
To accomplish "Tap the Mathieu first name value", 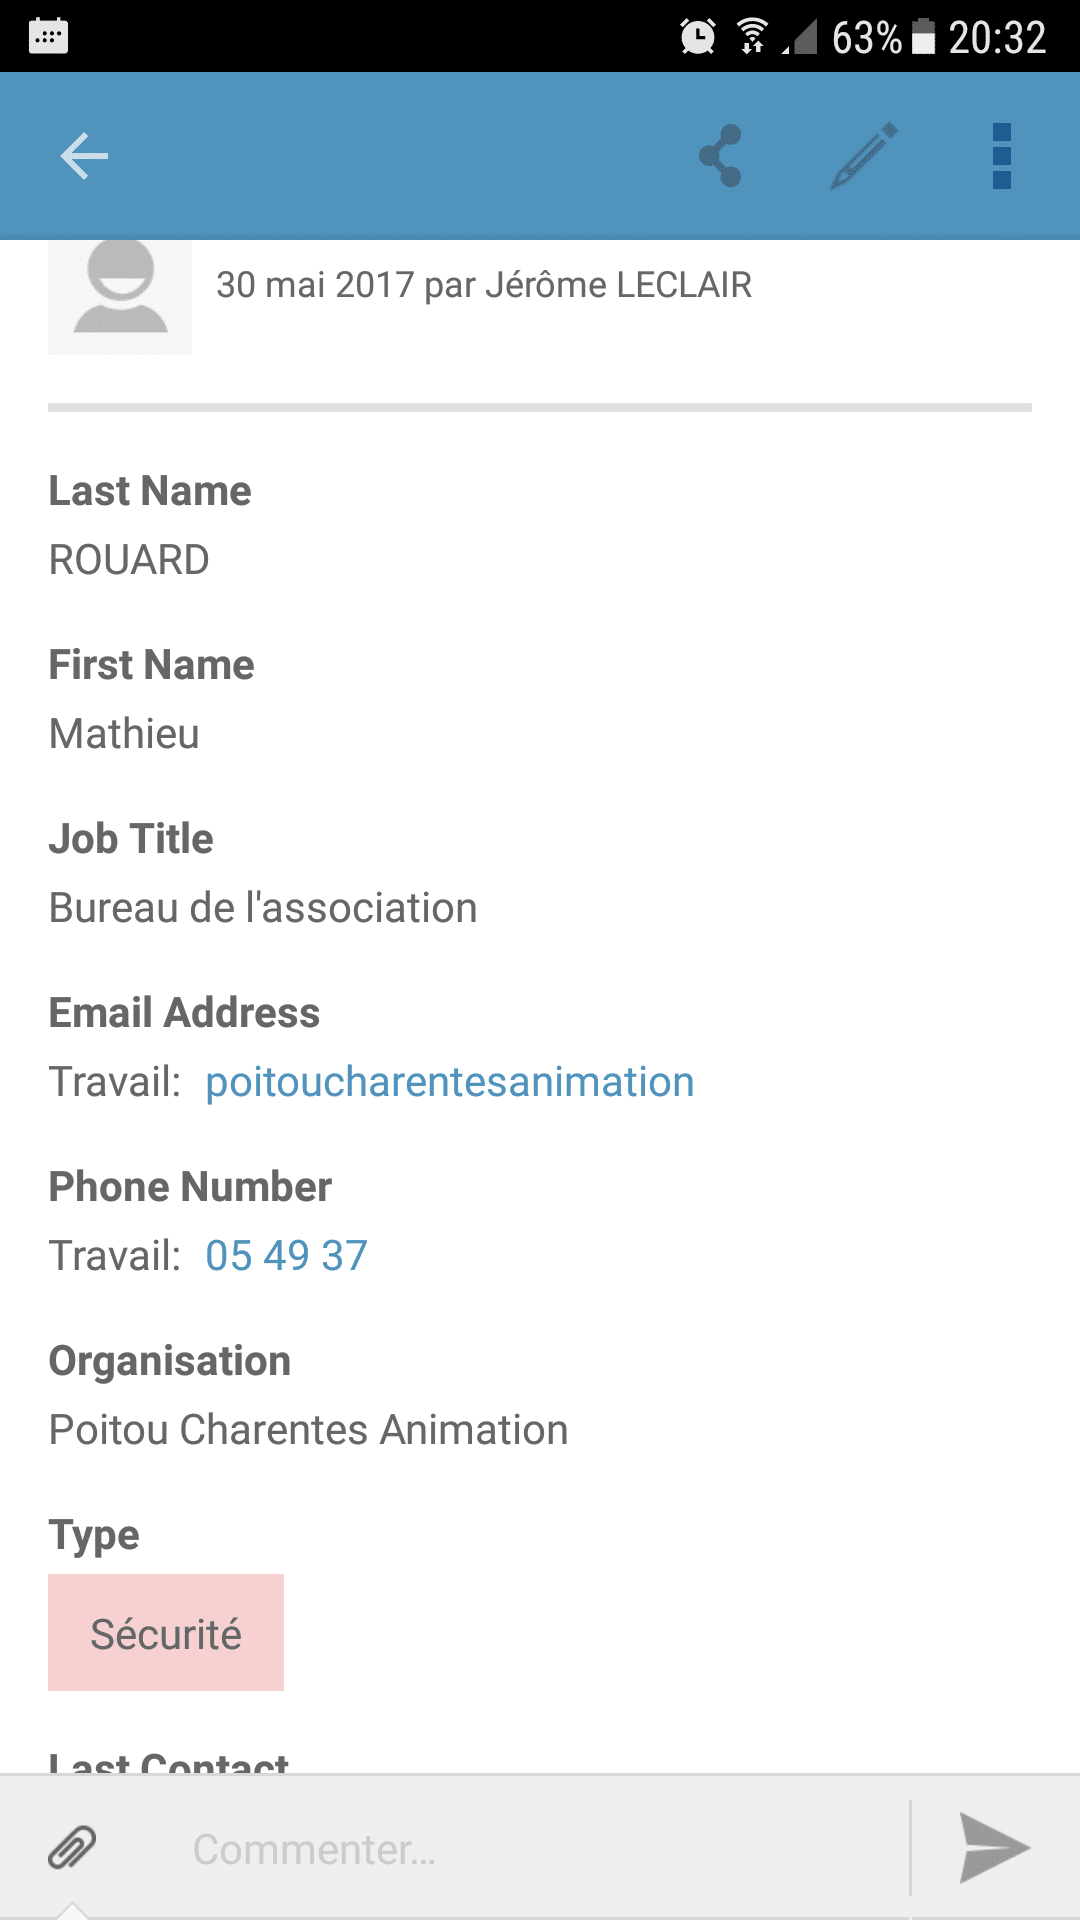I will pyautogui.click(x=124, y=734).
